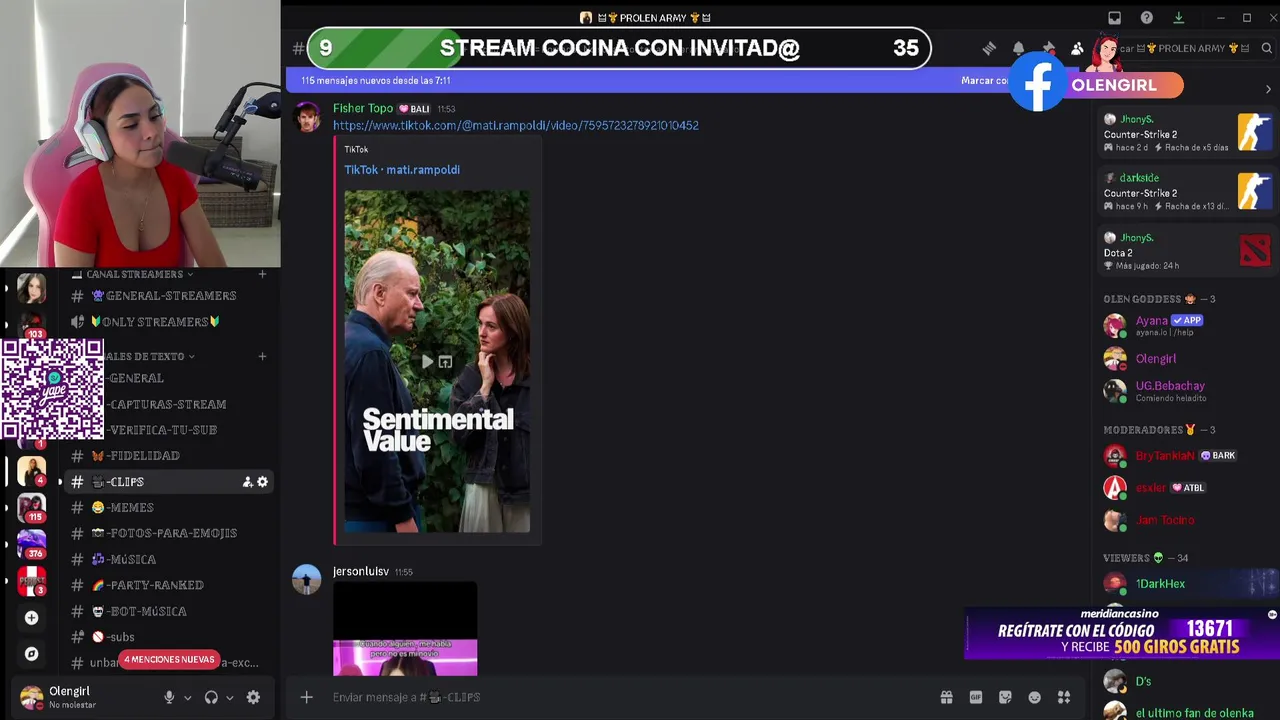Toggle channel notification bell
Viewport: 1280px width, 720px height.
point(1018,48)
